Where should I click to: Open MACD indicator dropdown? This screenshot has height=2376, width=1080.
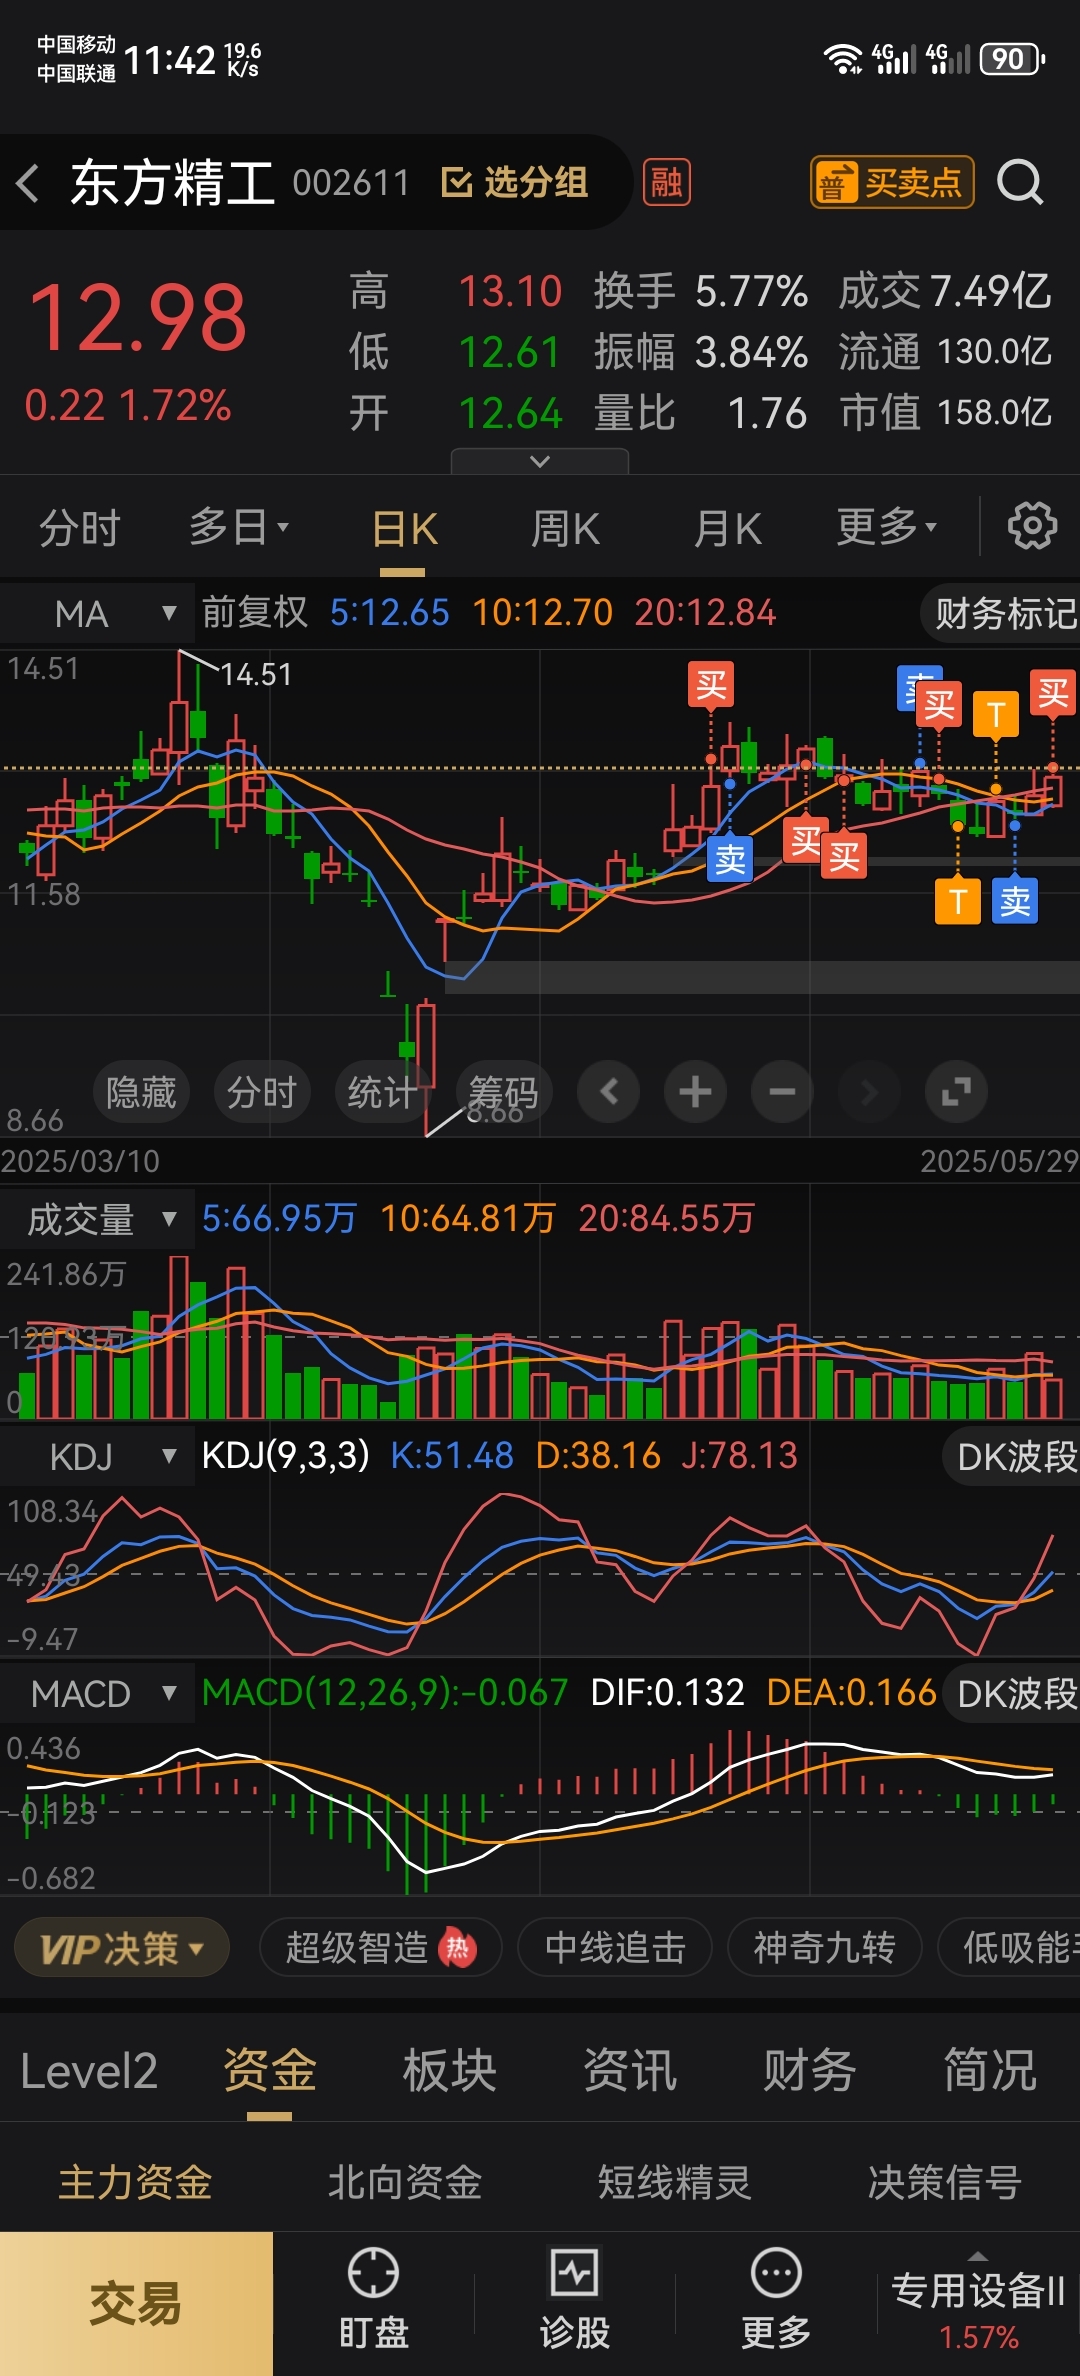97,1694
